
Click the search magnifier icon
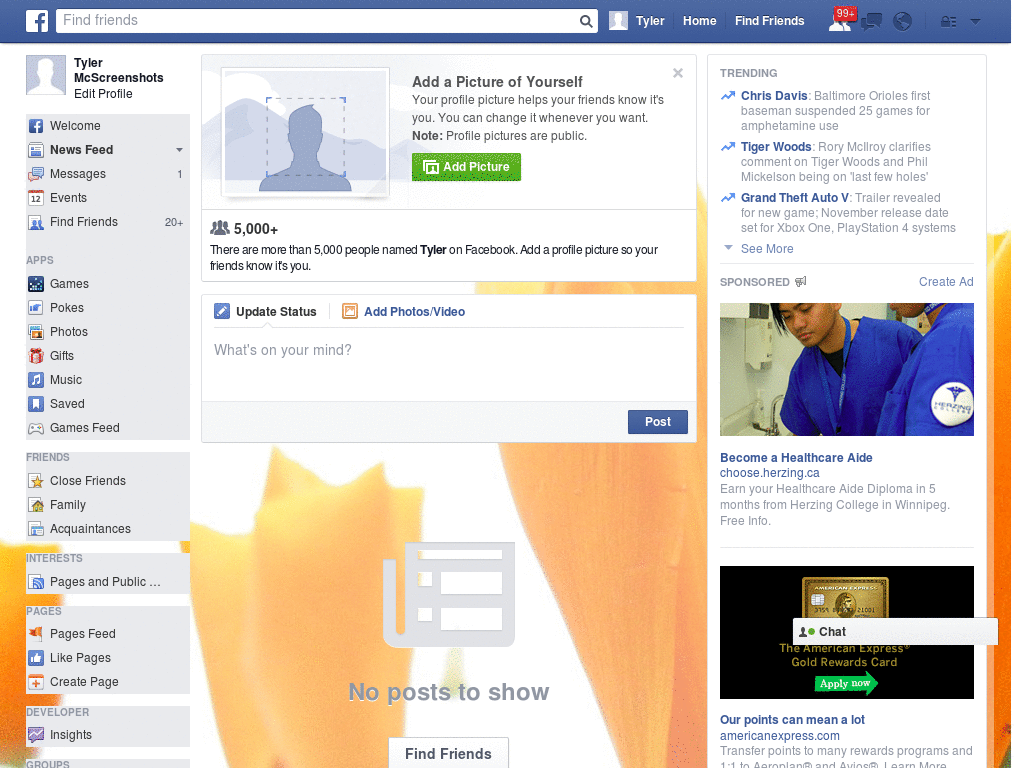[586, 21]
